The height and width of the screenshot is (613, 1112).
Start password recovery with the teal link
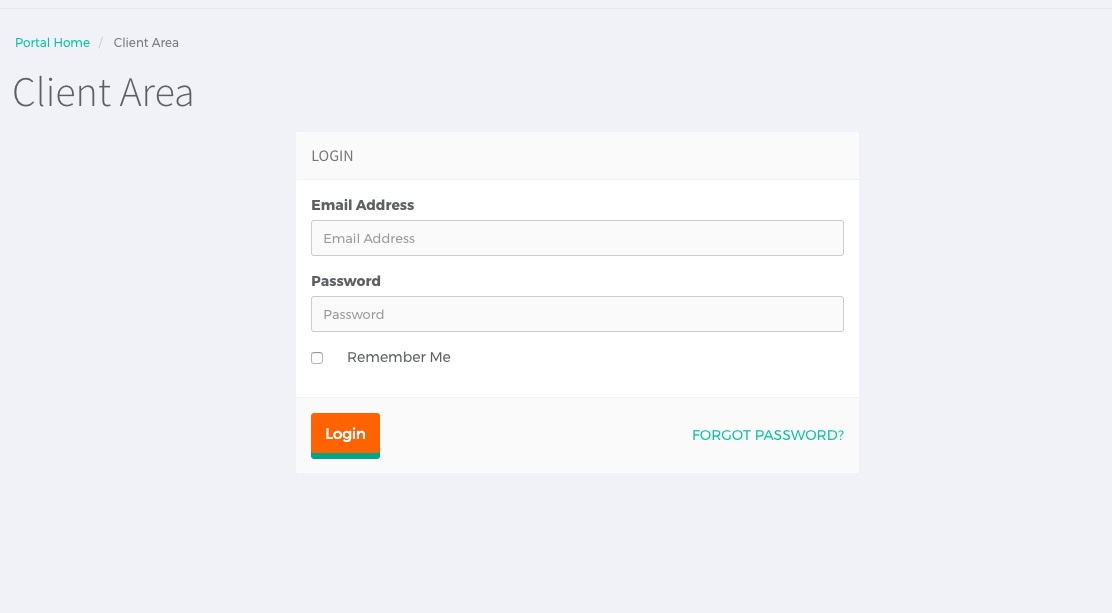[x=768, y=435]
